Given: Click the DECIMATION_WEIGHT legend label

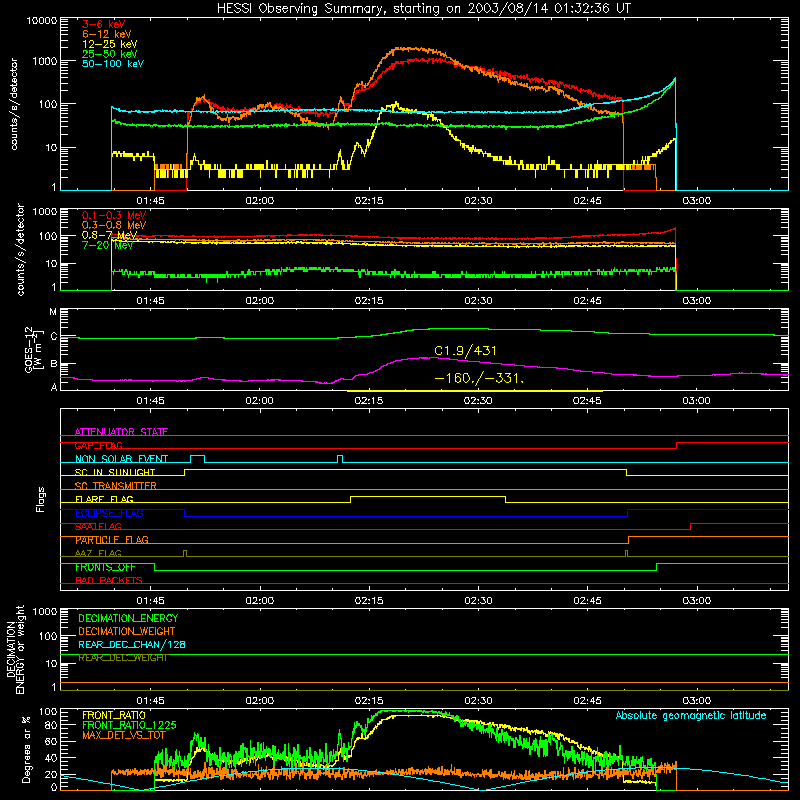Looking at the screenshot, I should pos(127,631).
